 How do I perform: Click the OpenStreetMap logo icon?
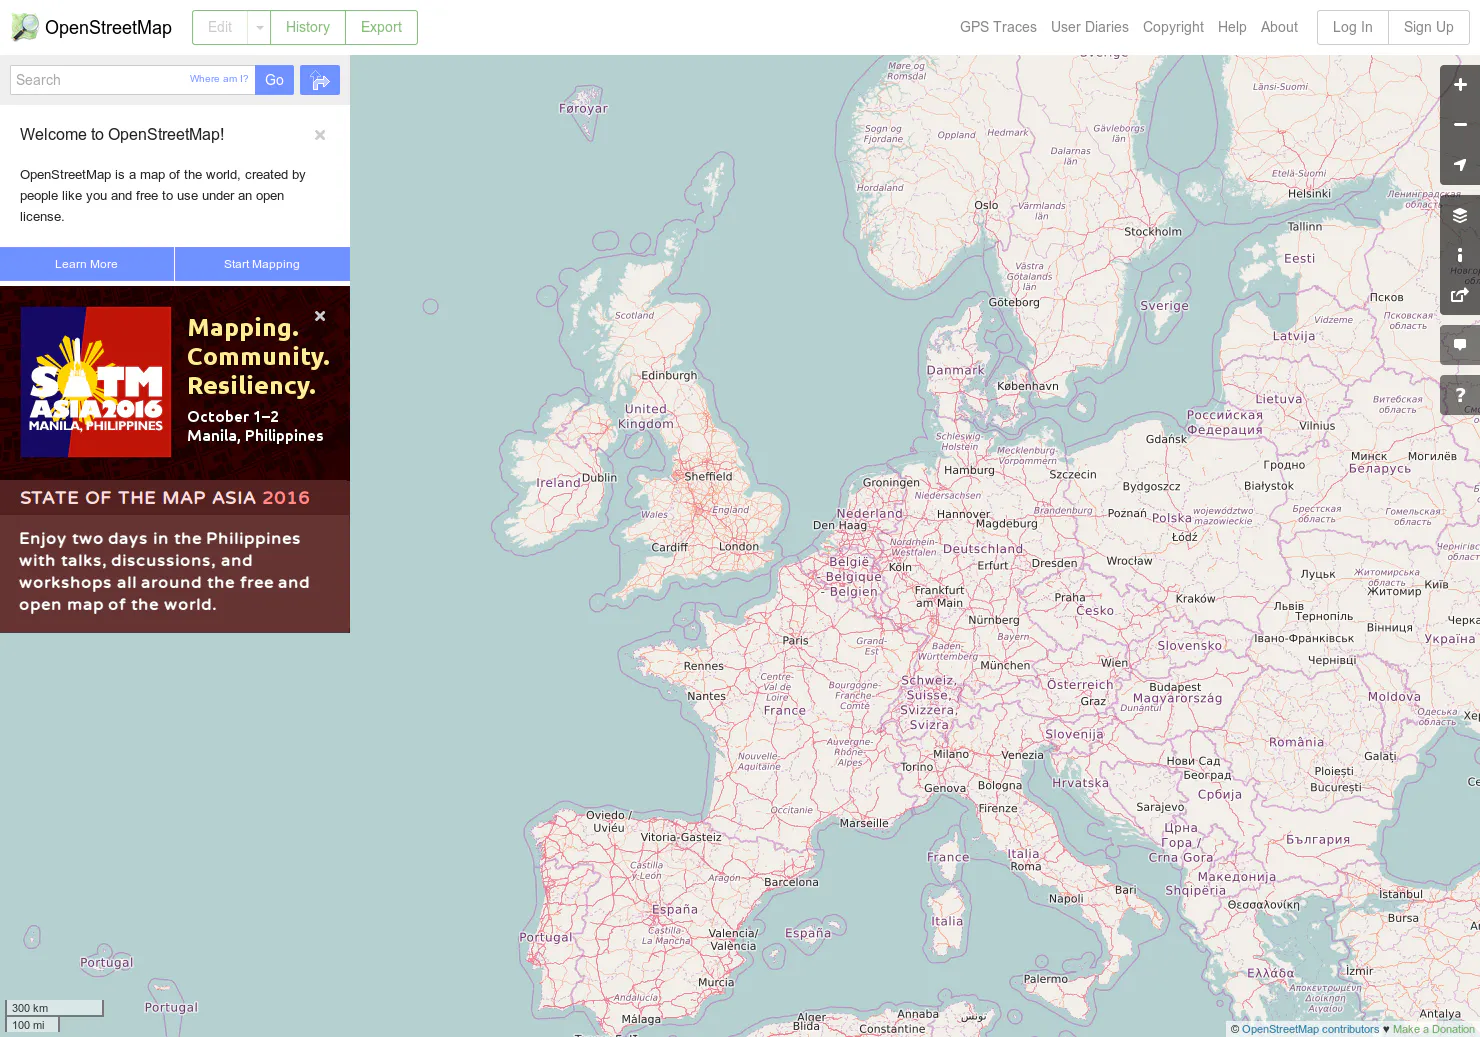point(25,27)
